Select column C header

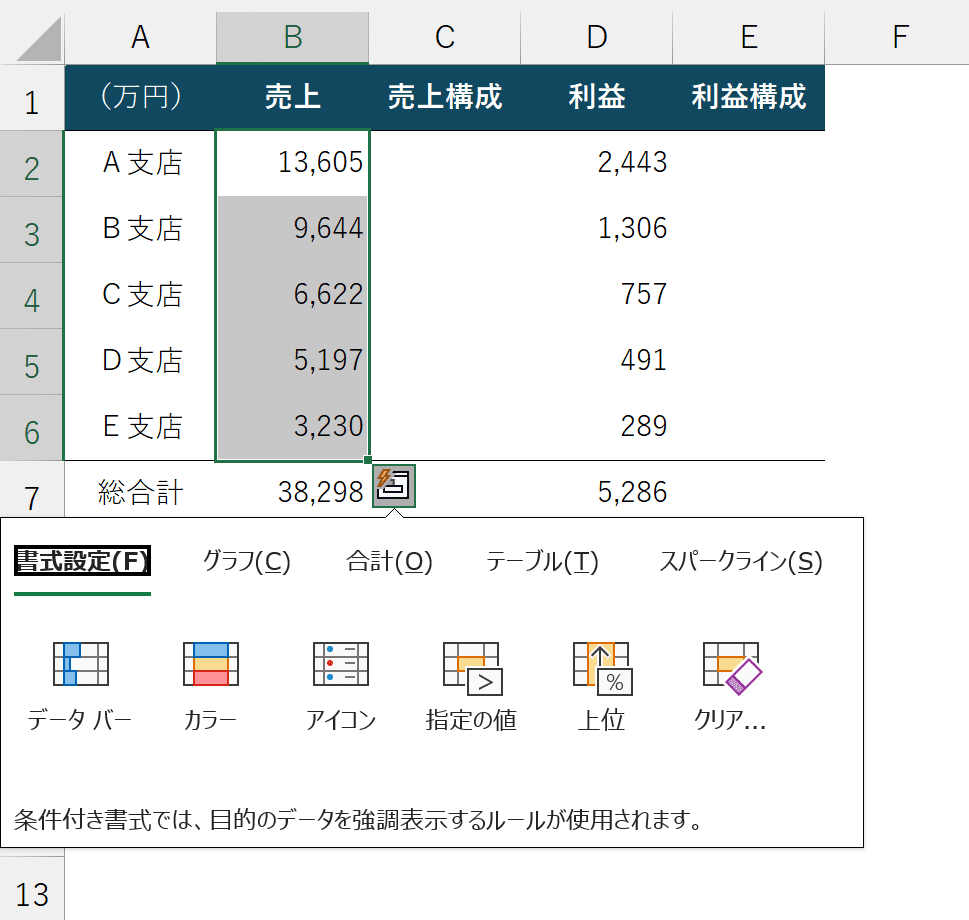445,37
